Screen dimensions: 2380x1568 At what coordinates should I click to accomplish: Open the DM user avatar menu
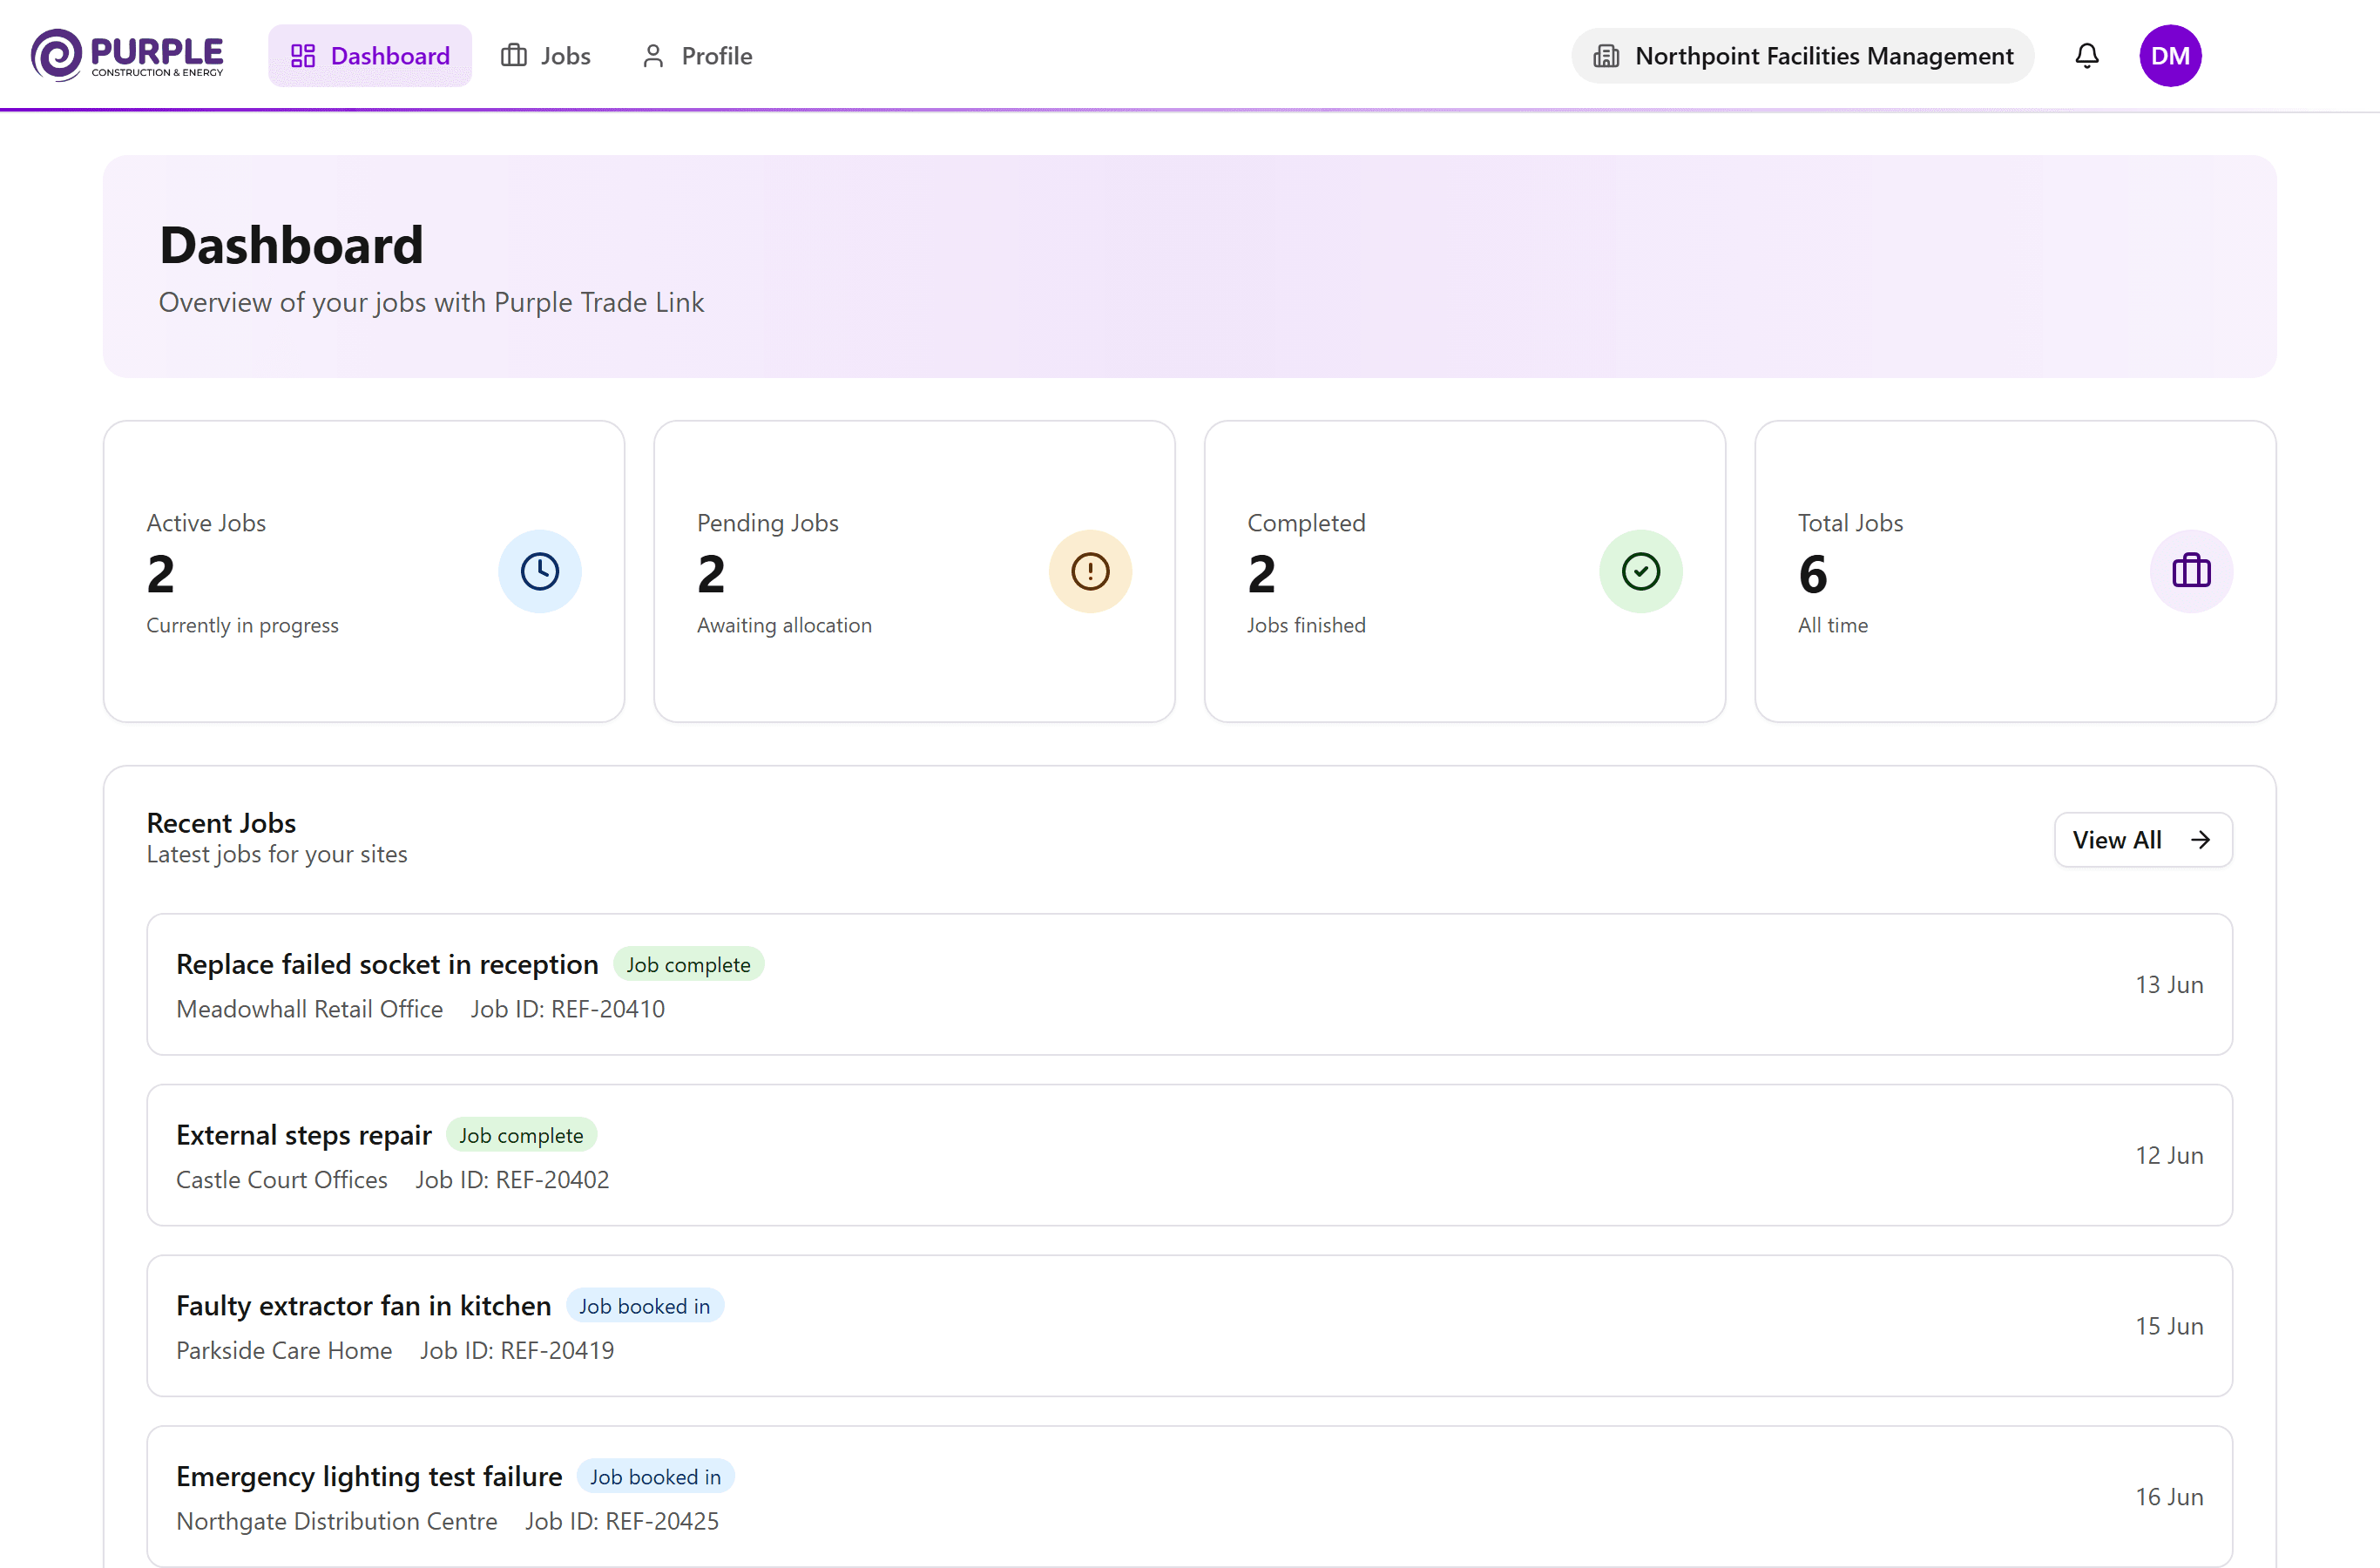click(2170, 56)
